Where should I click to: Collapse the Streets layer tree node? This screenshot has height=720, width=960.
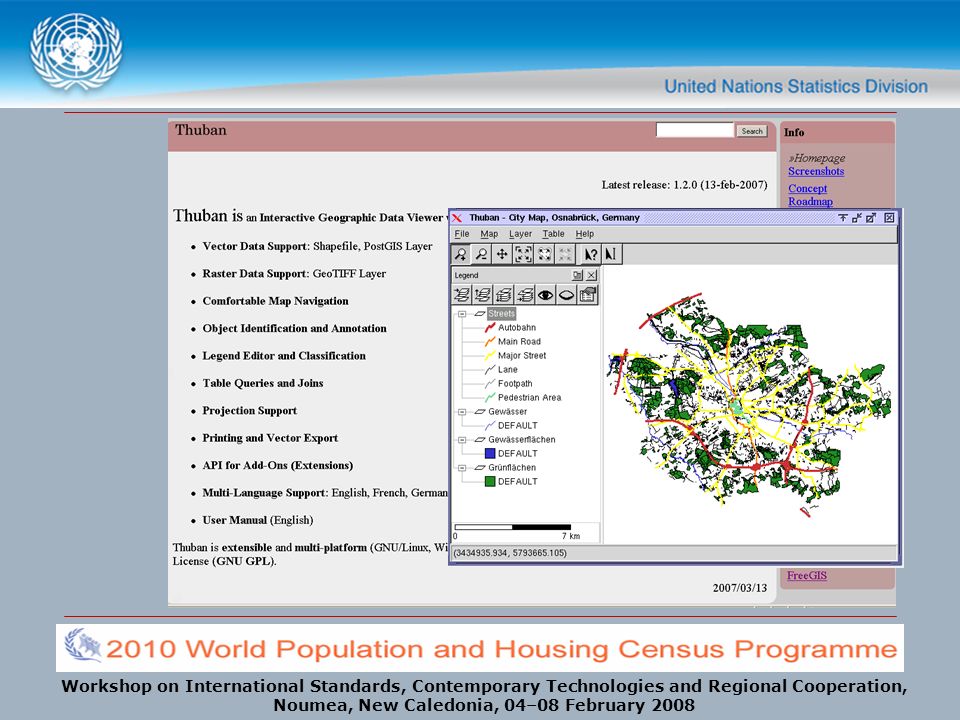pos(462,314)
